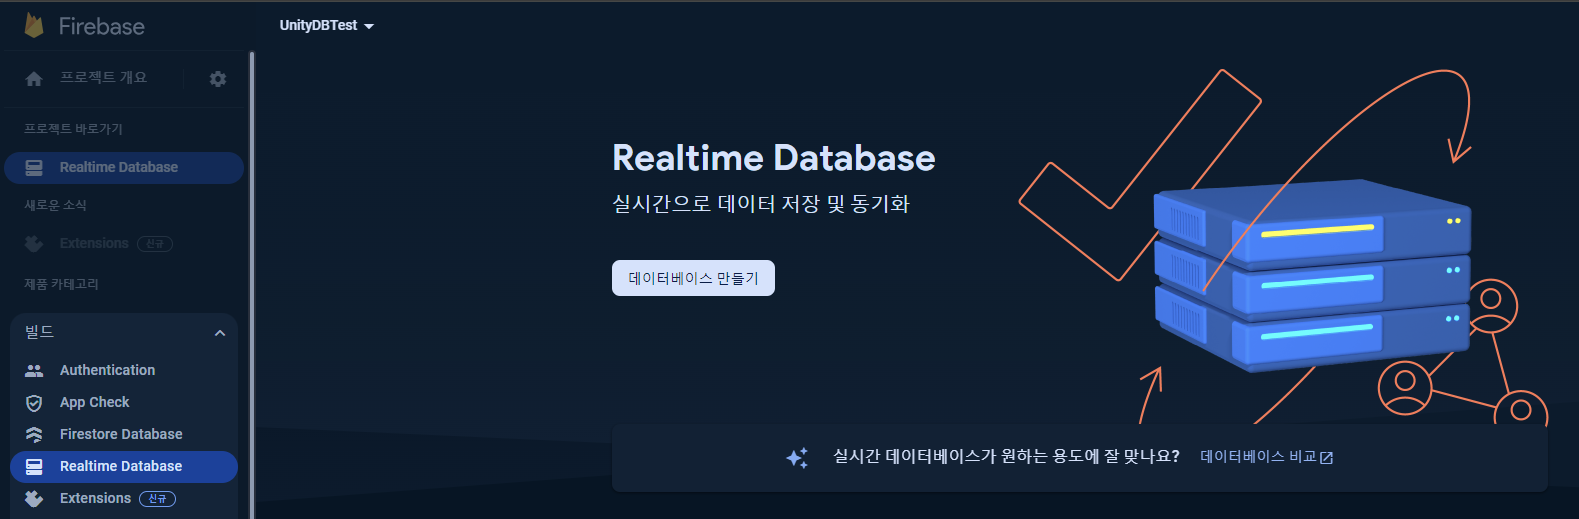Open Authentication in the build menu
Viewport: 1579px width, 519px height.
pyautogui.click(x=107, y=370)
